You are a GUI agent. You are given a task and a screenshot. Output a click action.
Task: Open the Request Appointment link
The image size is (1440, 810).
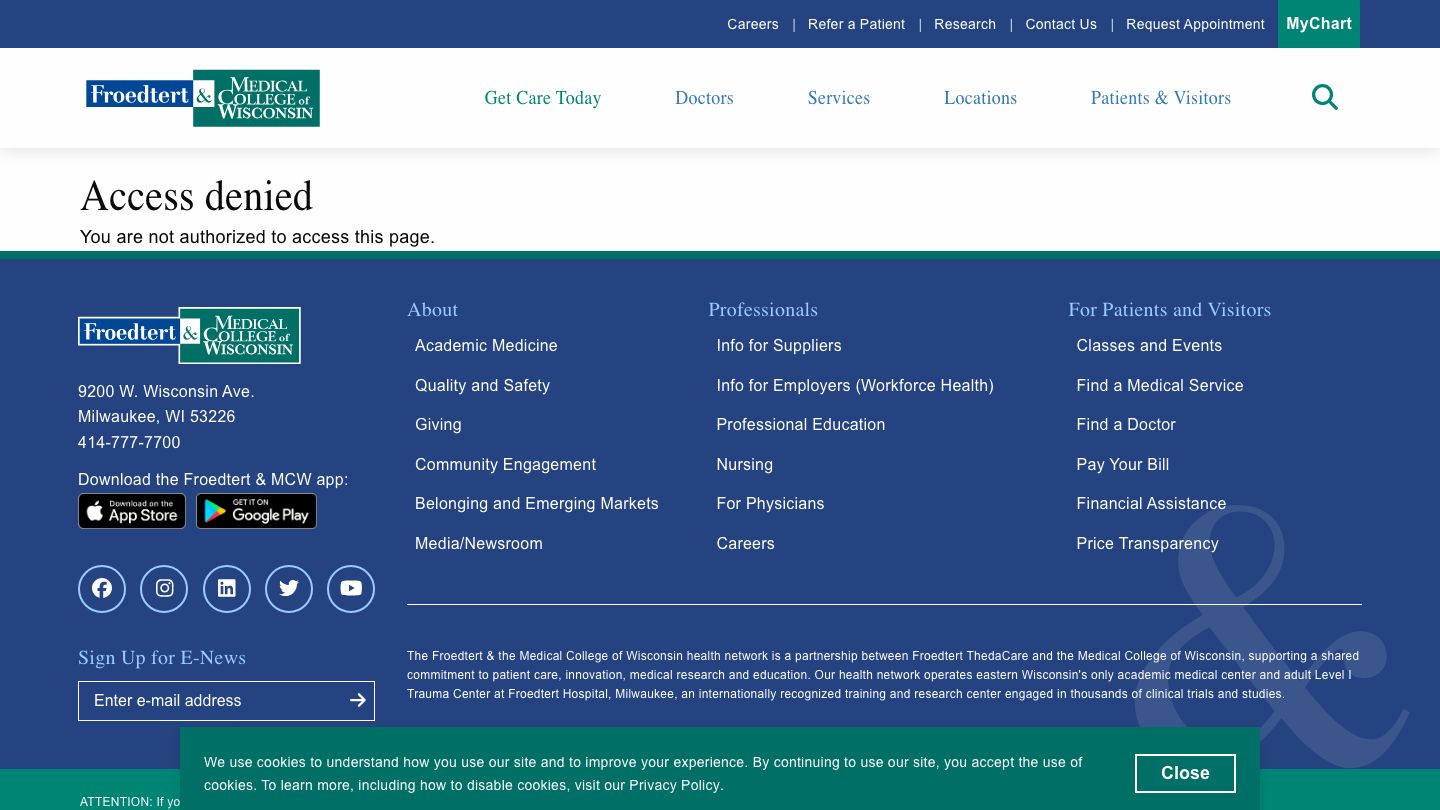click(x=1195, y=24)
